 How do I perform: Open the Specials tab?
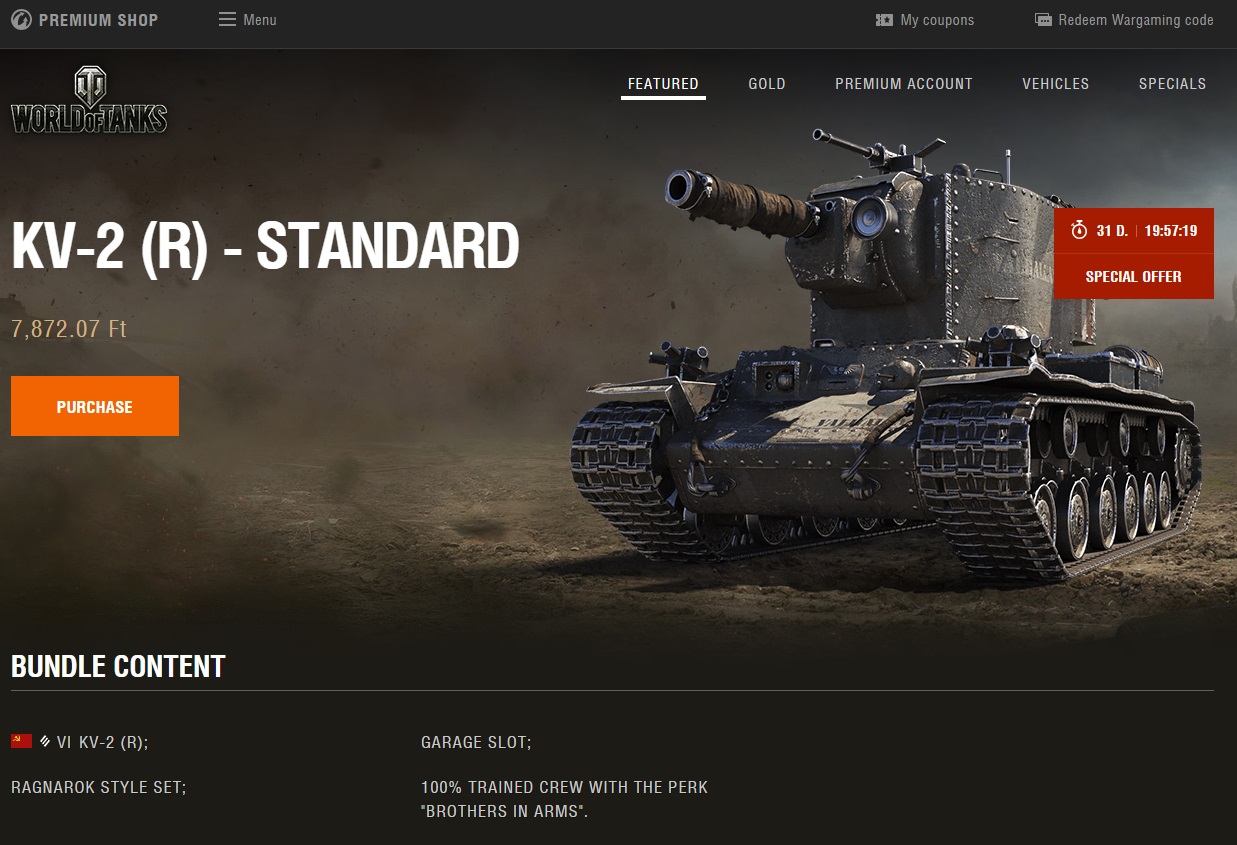click(x=1172, y=84)
